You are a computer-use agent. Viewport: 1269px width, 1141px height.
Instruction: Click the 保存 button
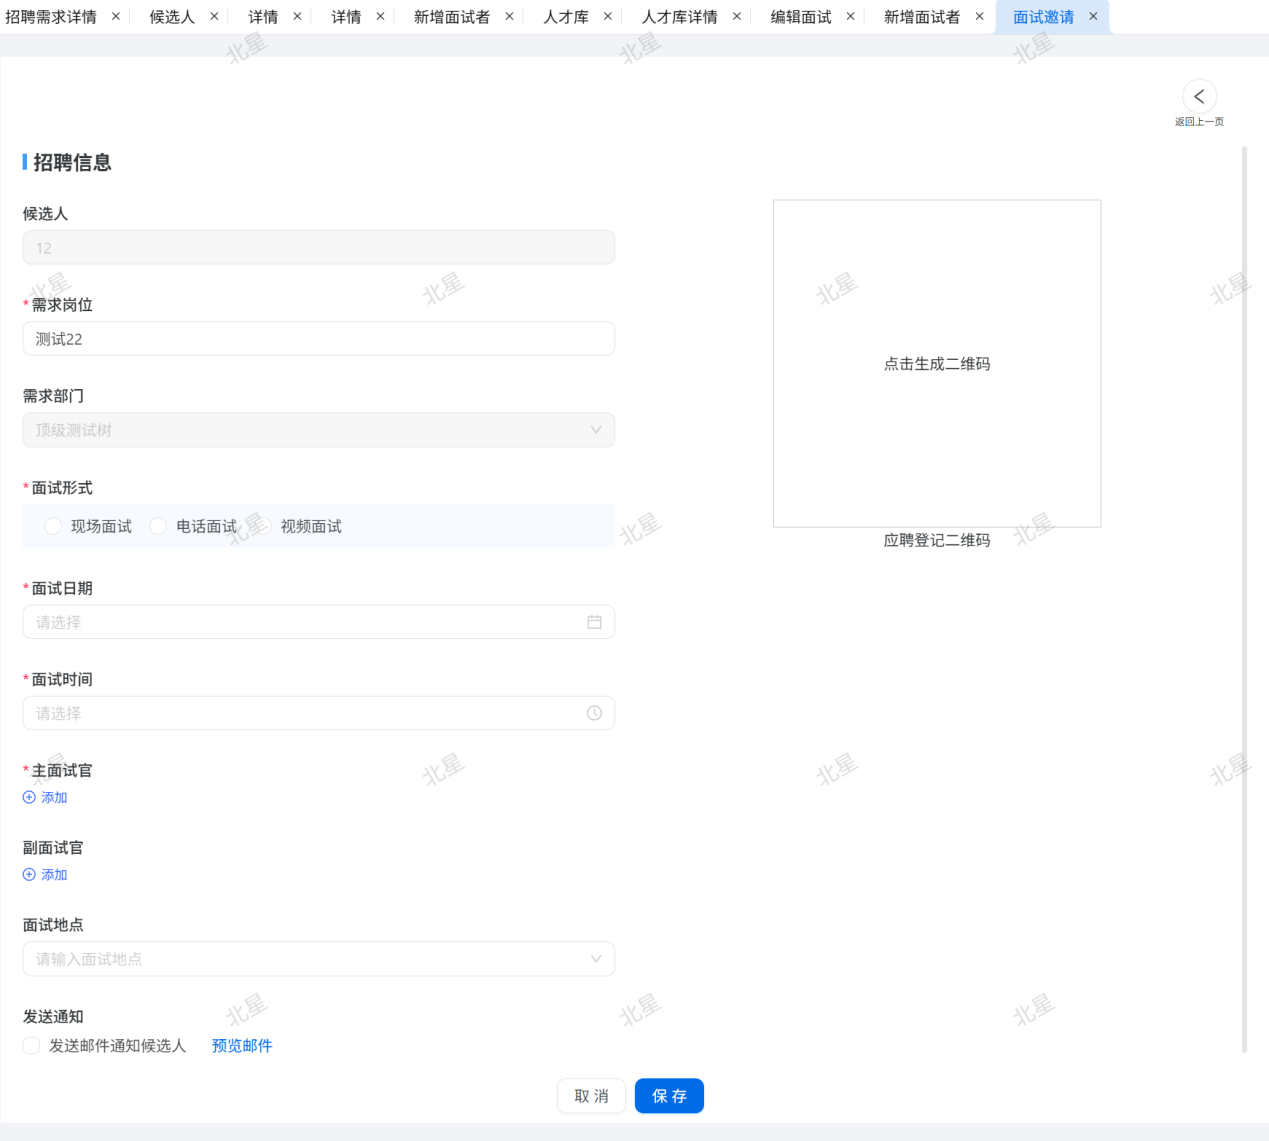point(669,1096)
